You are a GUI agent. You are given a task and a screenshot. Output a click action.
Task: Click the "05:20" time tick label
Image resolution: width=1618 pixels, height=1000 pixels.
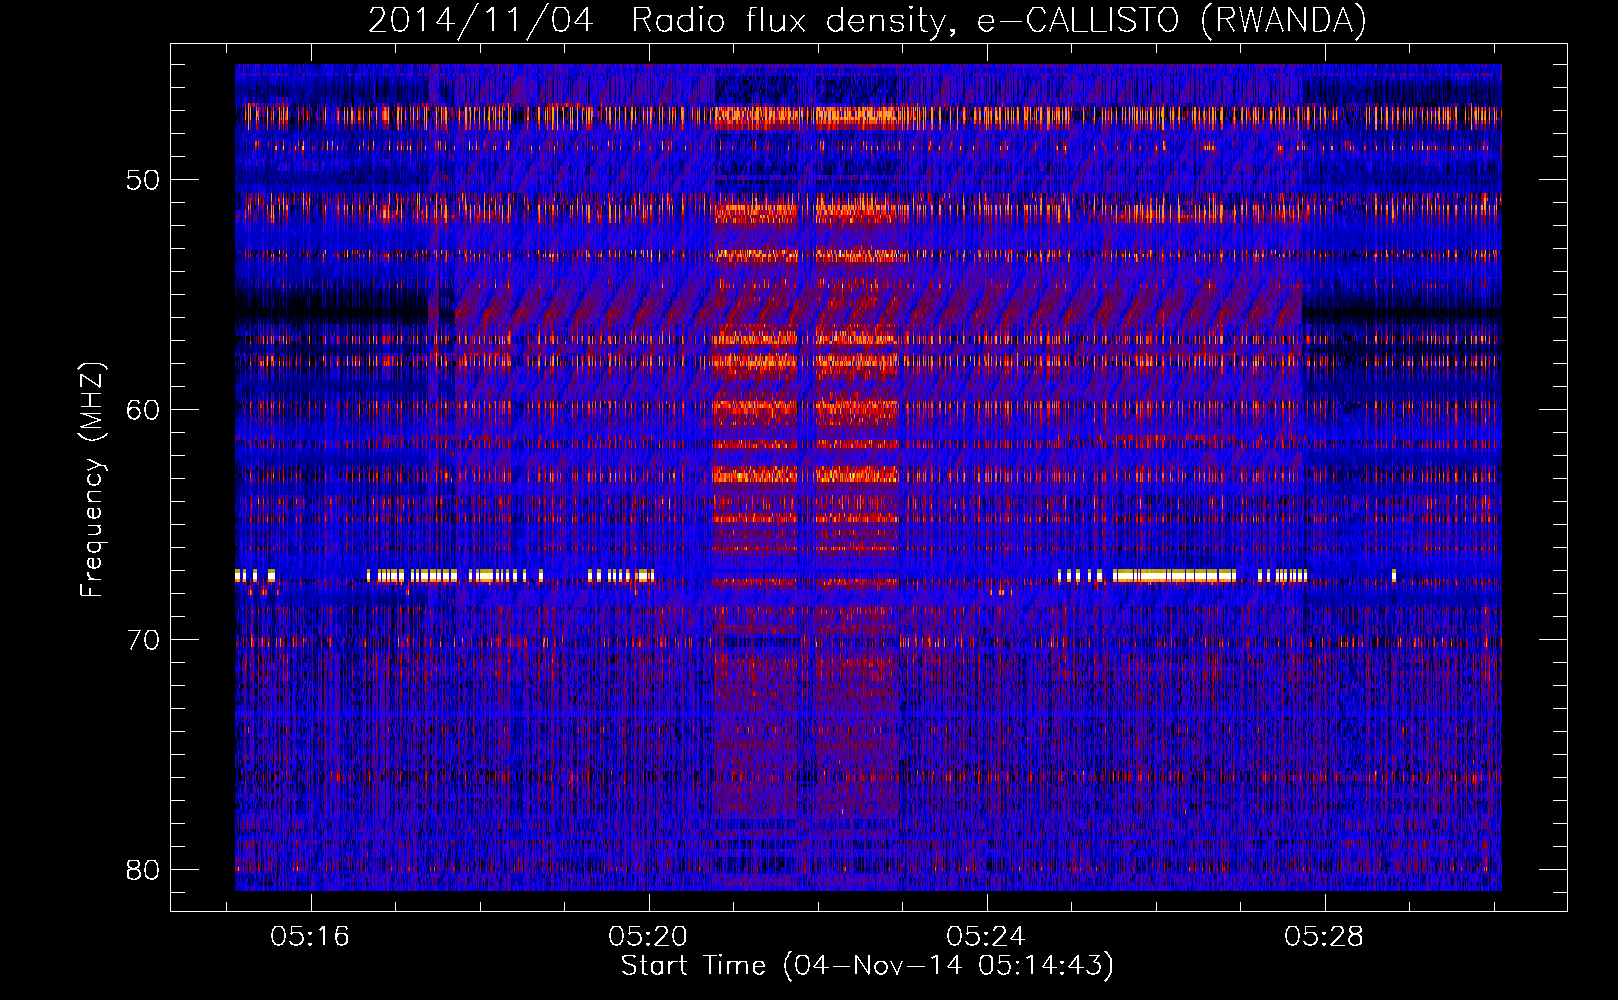[648, 937]
